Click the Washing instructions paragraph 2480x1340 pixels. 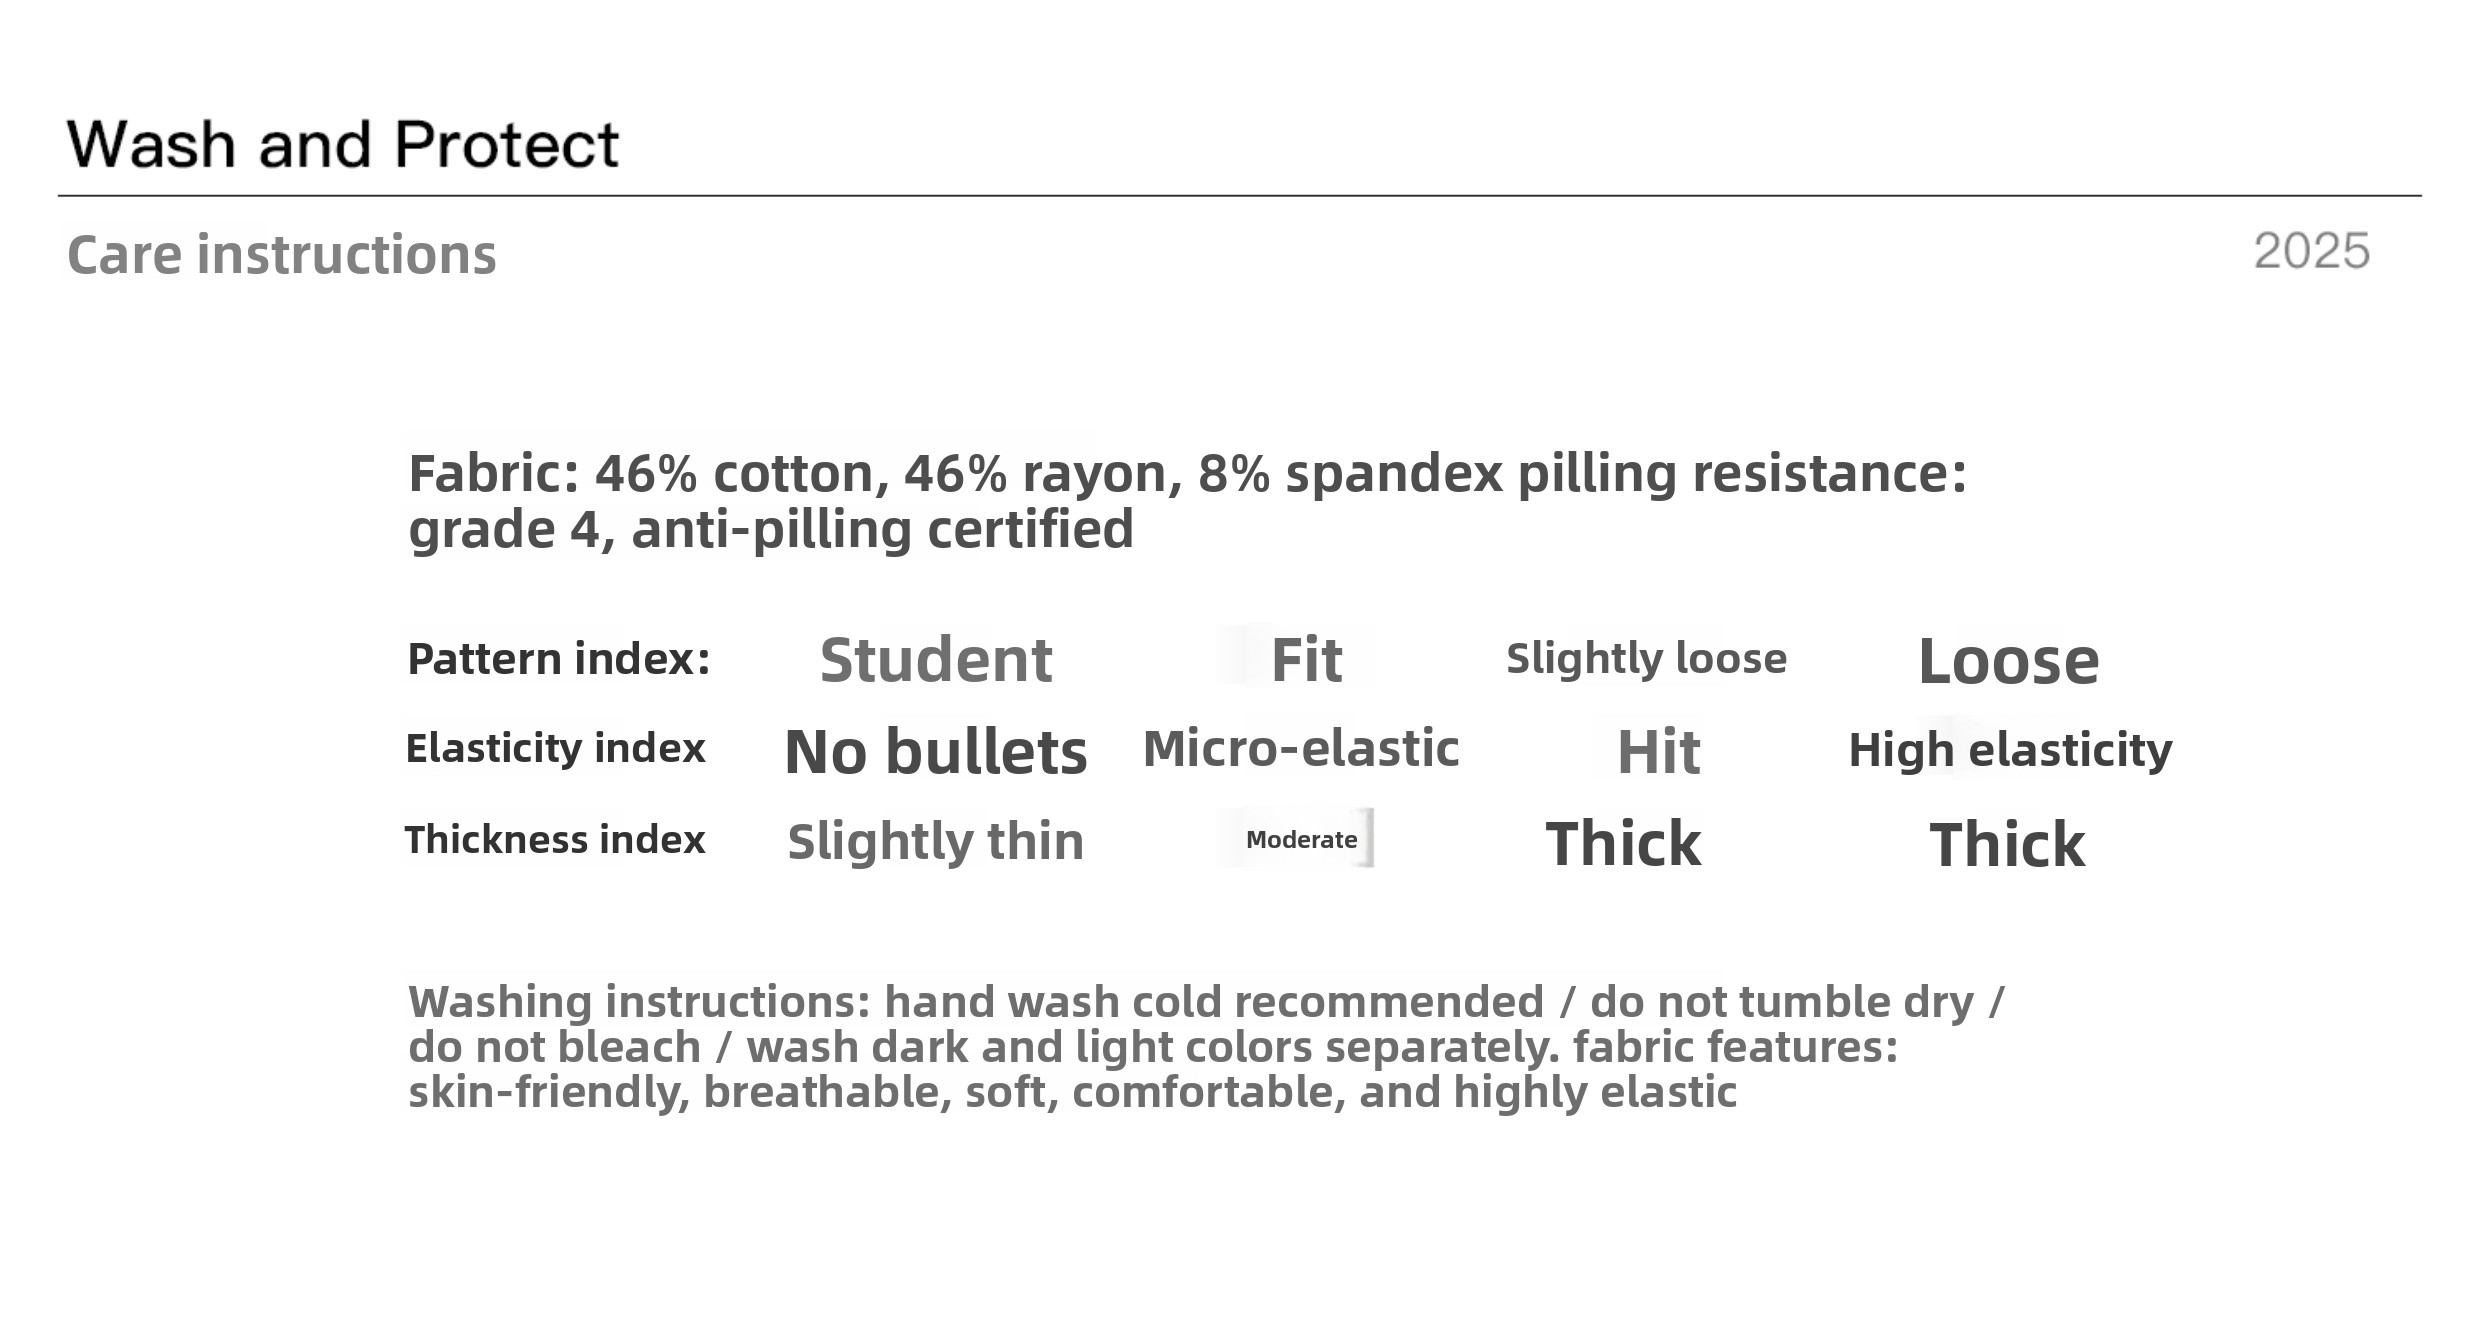coord(1205,1002)
